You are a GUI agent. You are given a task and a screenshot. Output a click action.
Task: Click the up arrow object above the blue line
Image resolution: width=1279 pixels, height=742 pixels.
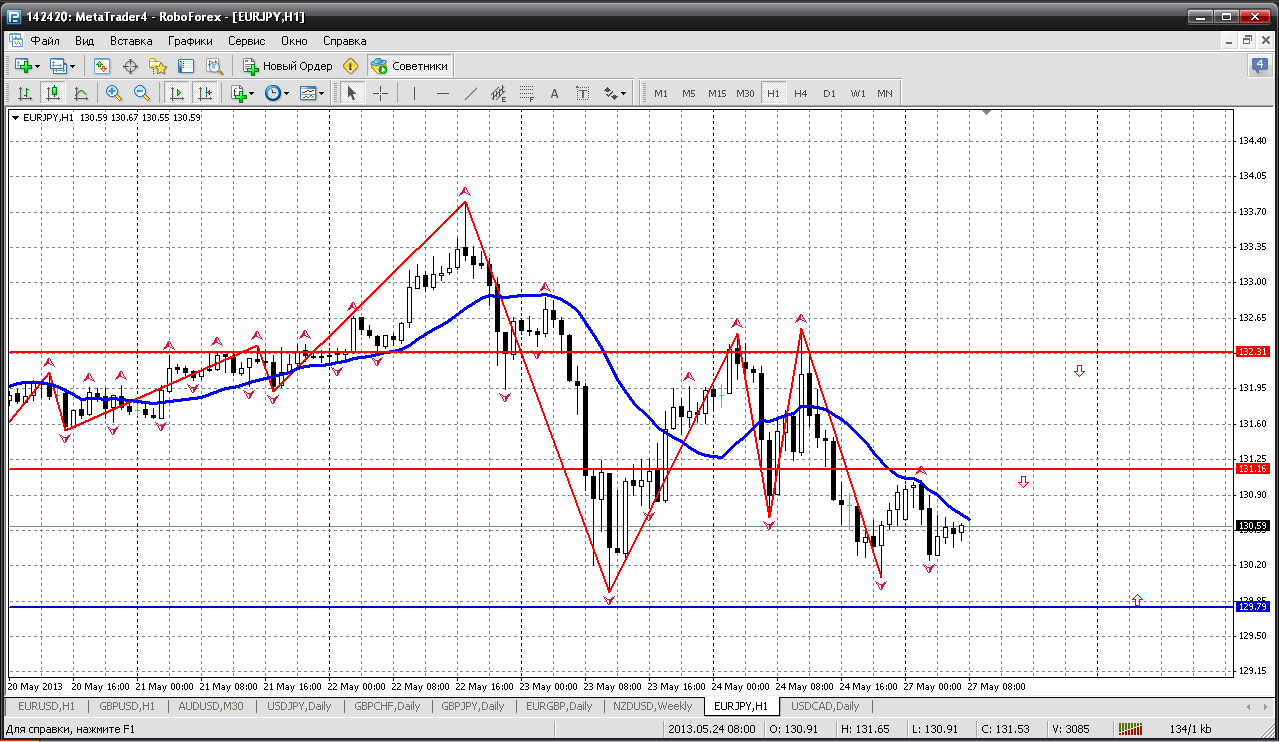1137,600
